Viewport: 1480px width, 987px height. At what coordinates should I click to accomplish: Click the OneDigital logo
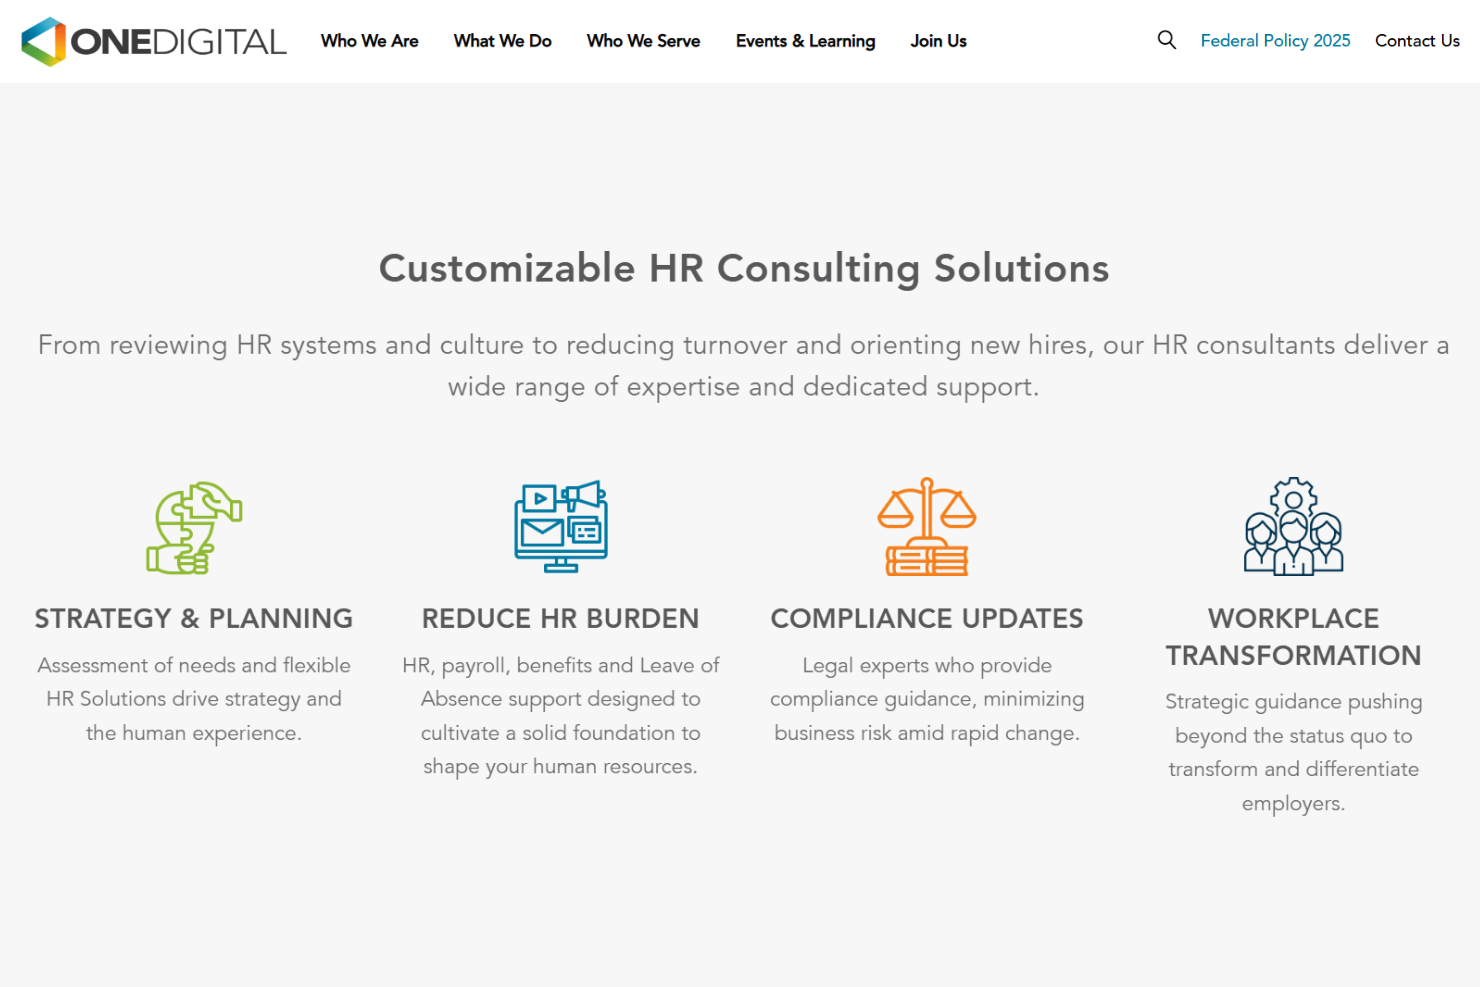point(154,41)
